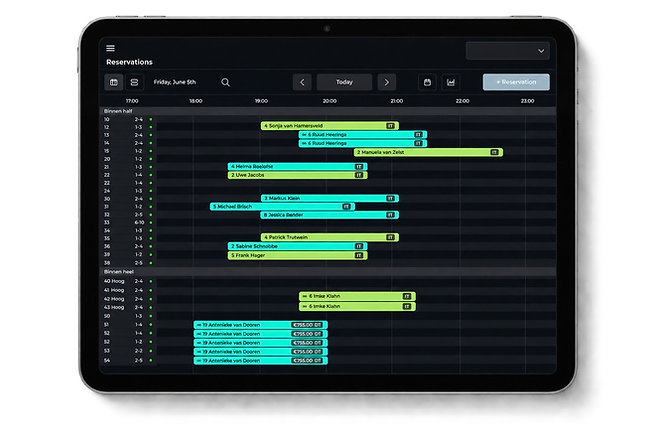Select table row 24
This screenshot has height=436, width=654.
coord(328,191)
